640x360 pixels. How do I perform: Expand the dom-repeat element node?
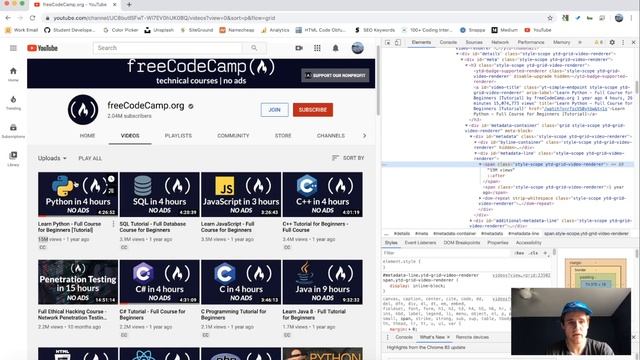click(480, 198)
